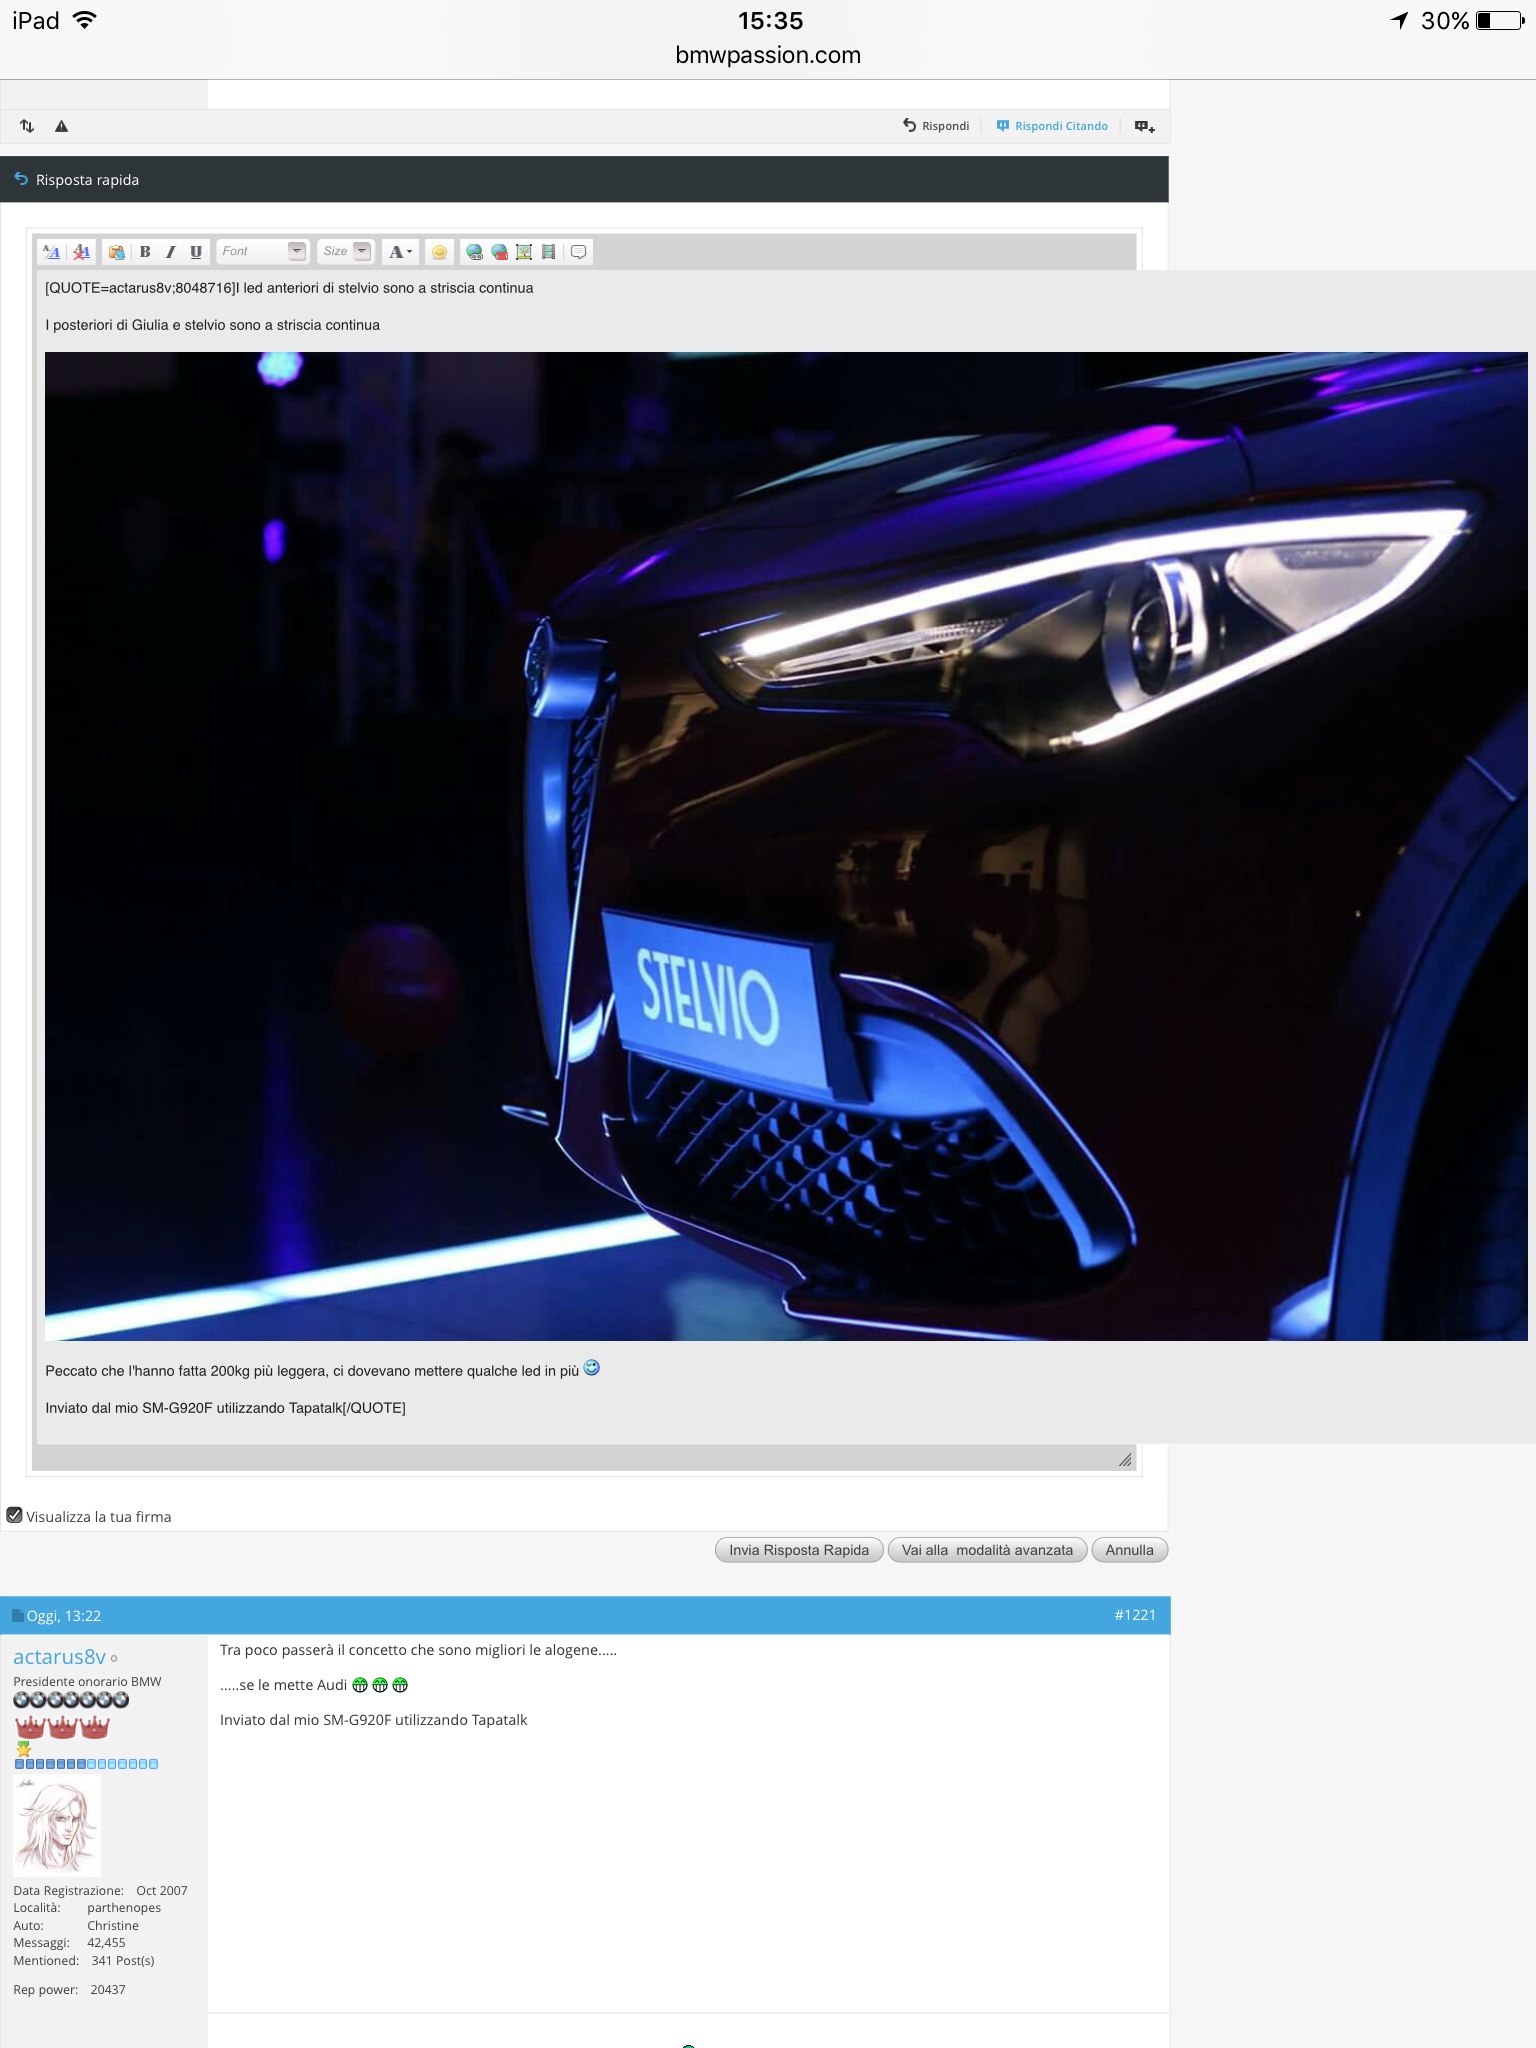Click the report post warning icon
This screenshot has height=2048, width=1536.
(61, 126)
